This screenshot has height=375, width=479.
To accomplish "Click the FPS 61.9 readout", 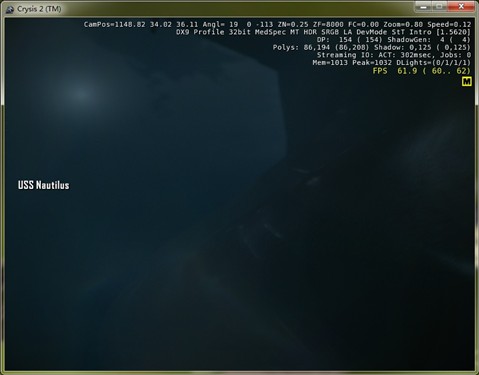I will pos(421,71).
